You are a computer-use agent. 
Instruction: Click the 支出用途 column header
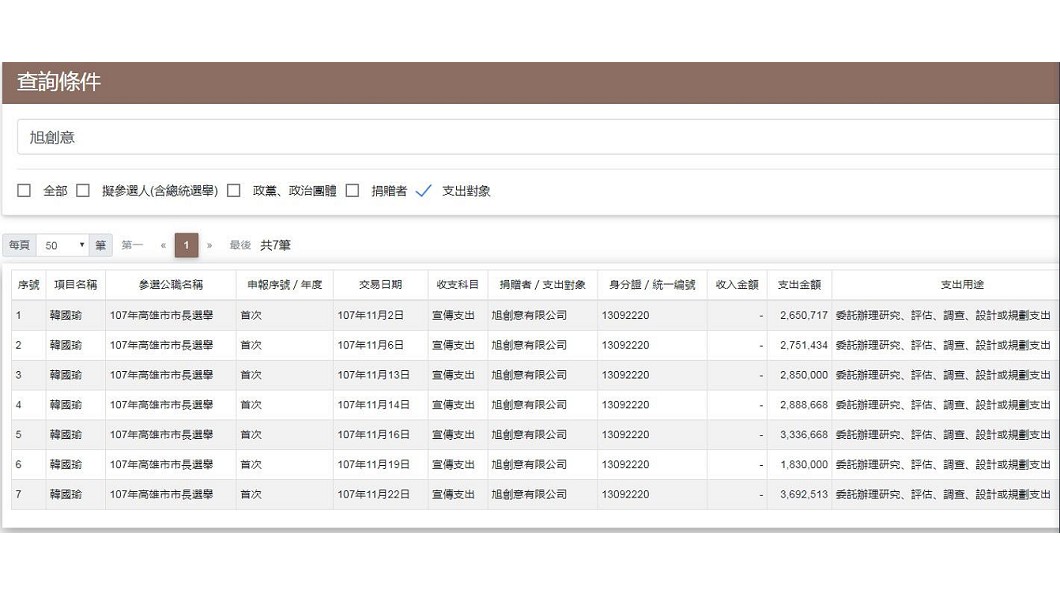[963, 285]
